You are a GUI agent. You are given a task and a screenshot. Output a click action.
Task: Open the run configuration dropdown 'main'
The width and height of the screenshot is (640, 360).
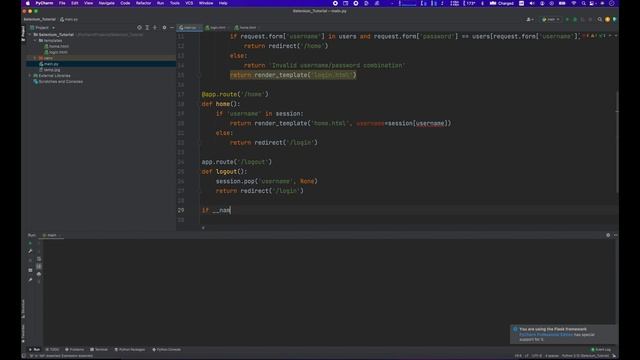click(551, 19)
